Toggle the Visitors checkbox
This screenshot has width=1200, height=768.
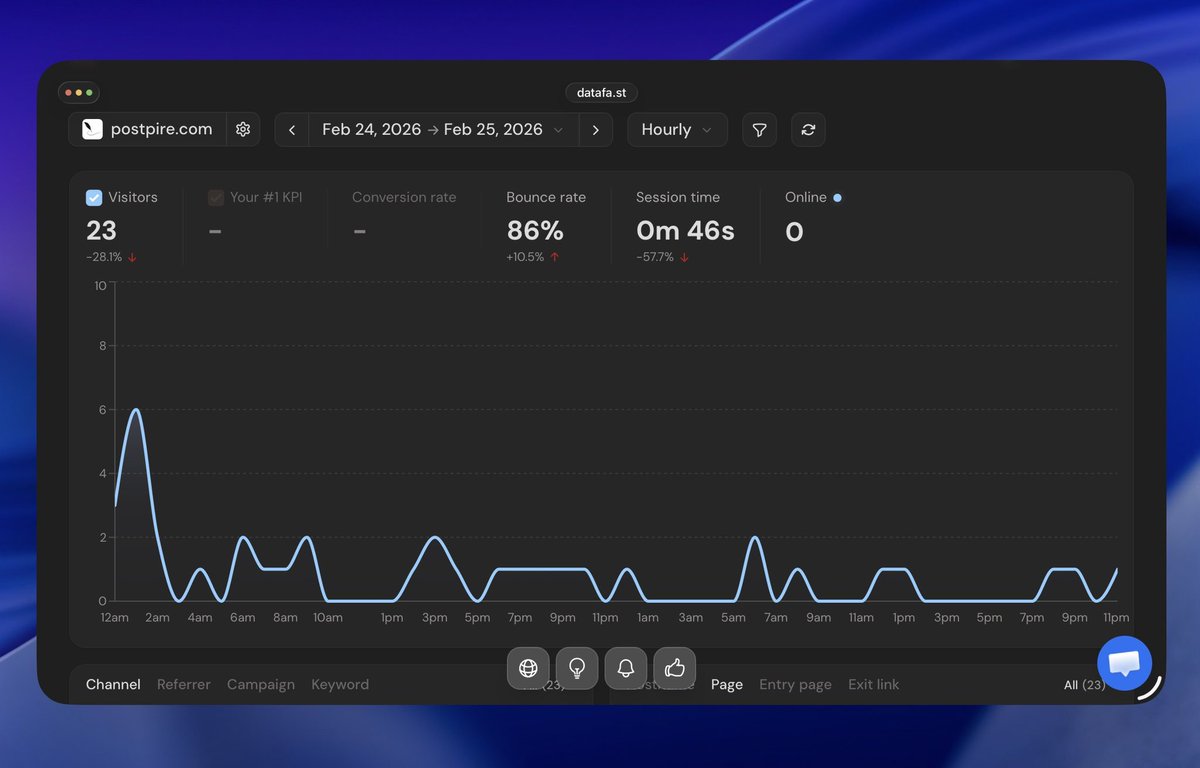[x=94, y=198]
